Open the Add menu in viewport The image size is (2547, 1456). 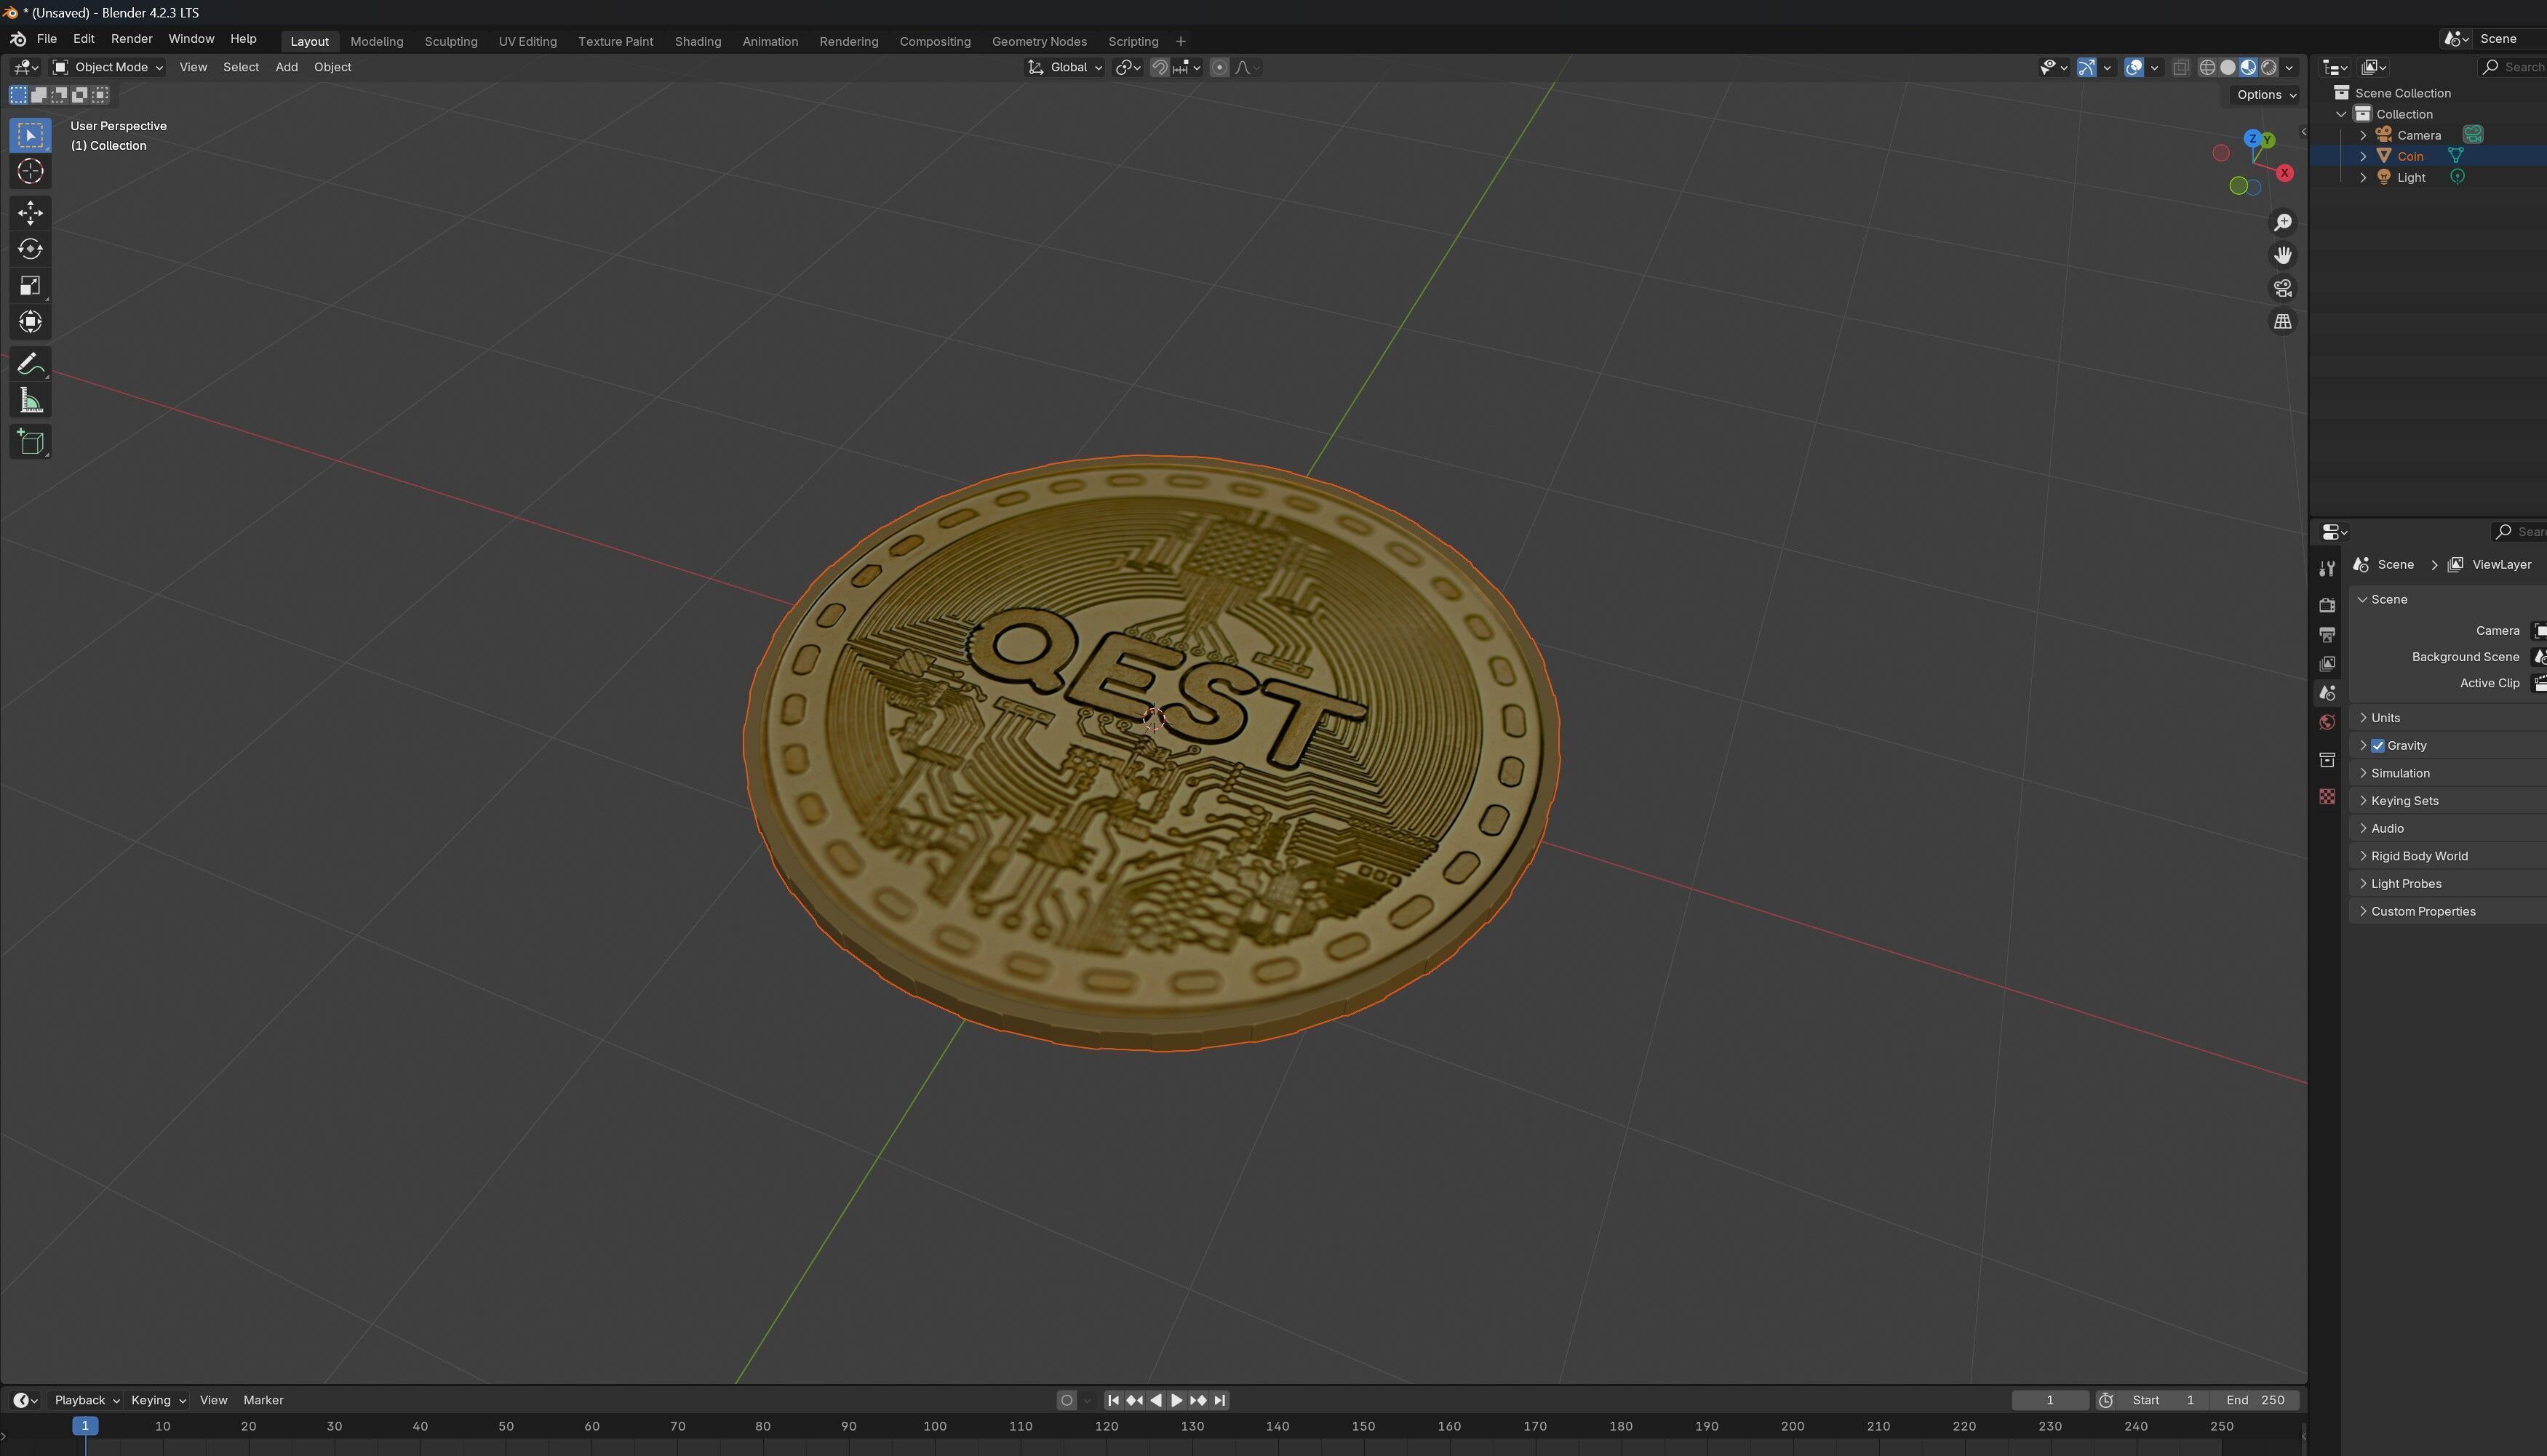[286, 67]
